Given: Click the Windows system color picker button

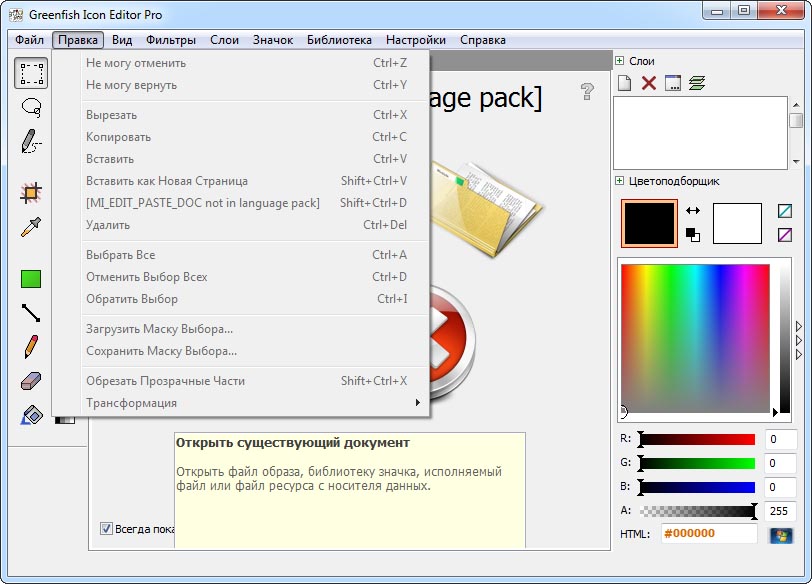Looking at the screenshot, I should coord(780,535).
